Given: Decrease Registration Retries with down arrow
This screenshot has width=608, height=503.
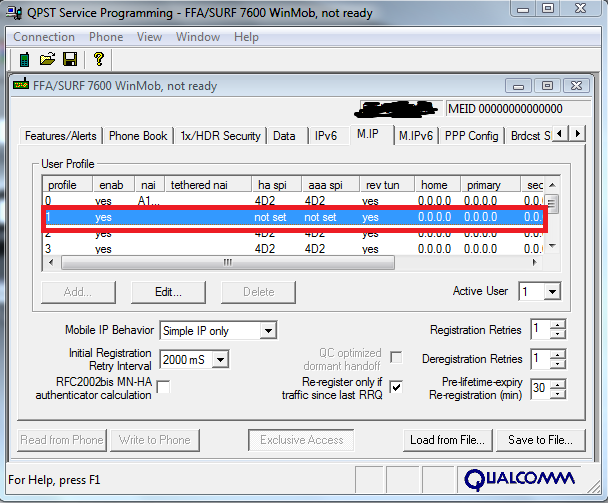Looking at the screenshot, I should coord(558,334).
